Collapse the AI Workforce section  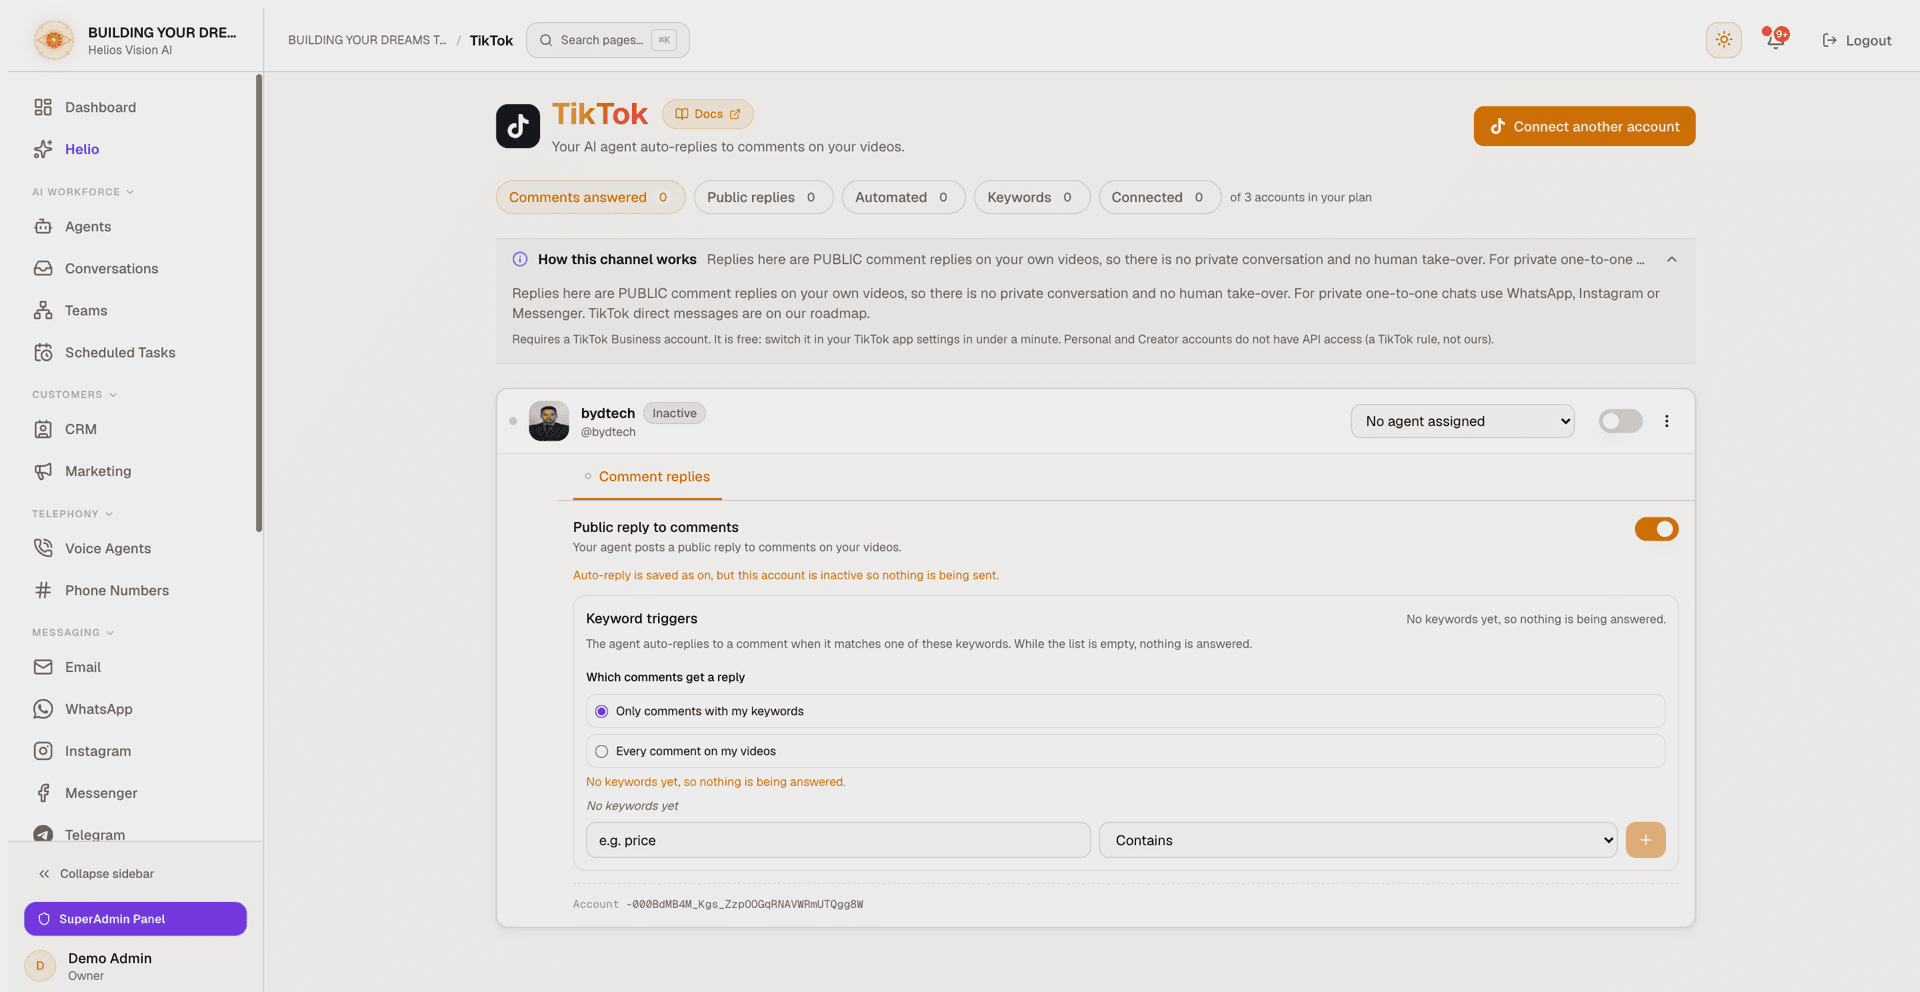83,192
